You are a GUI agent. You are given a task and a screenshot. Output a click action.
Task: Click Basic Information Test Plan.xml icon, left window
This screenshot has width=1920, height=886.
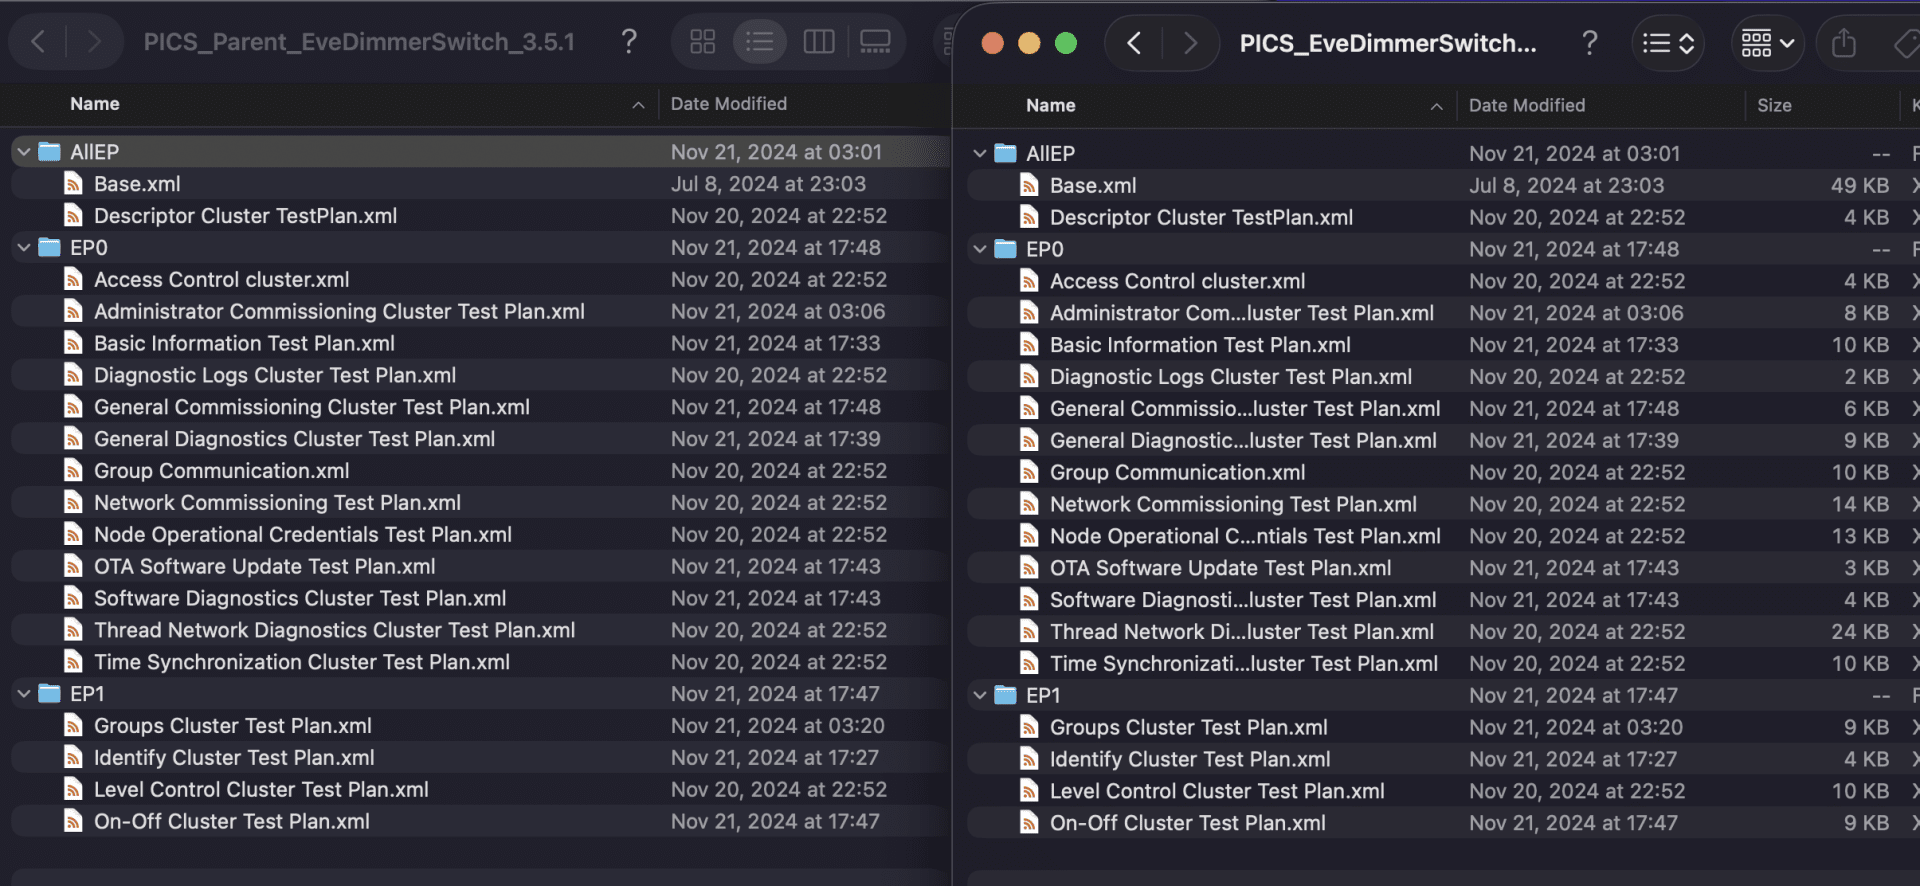pyautogui.click(x=73, y=344)
